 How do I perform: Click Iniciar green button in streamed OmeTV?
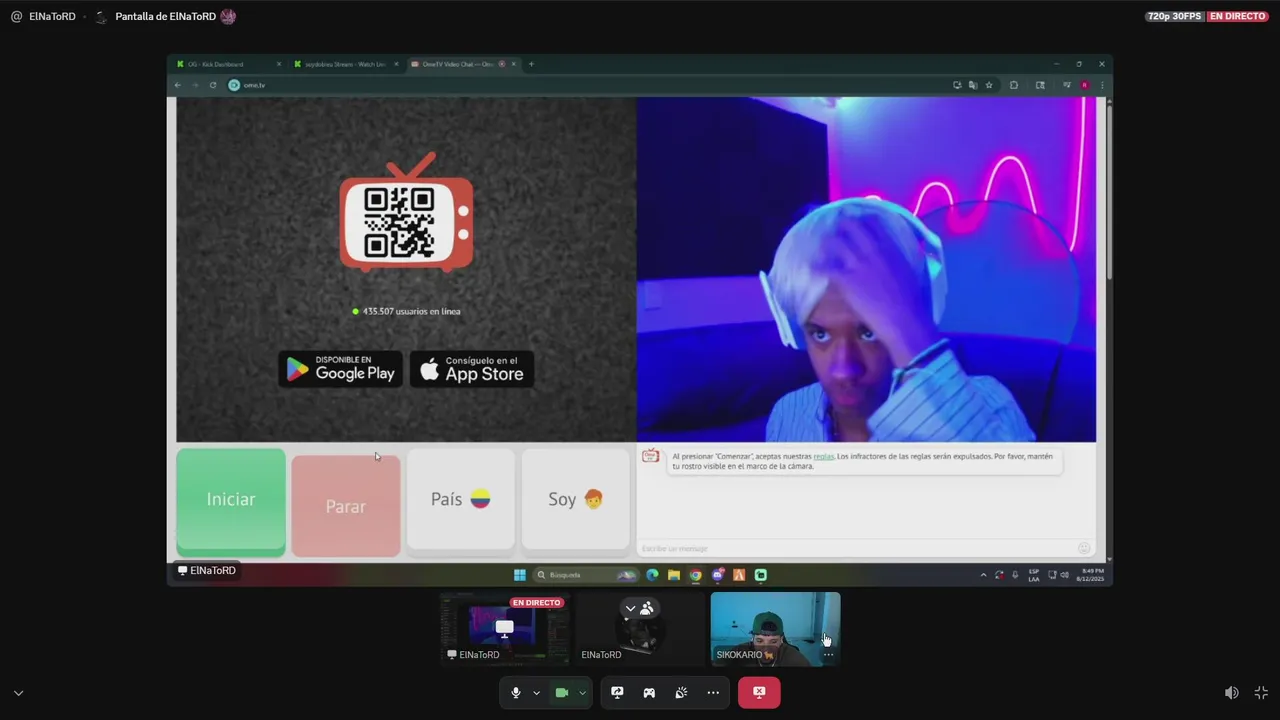pyautogui.click(x=231, y=500)
